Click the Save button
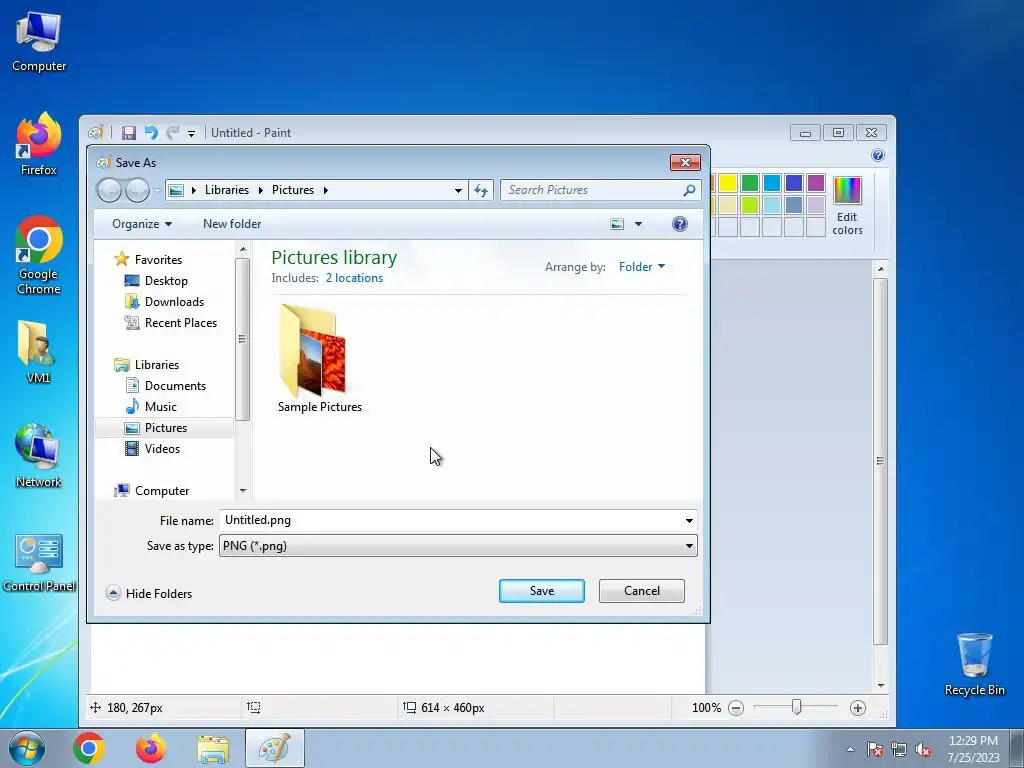The height and width of the screenshot is (768, 1024). pyautogui.click(x=541, y=591)
